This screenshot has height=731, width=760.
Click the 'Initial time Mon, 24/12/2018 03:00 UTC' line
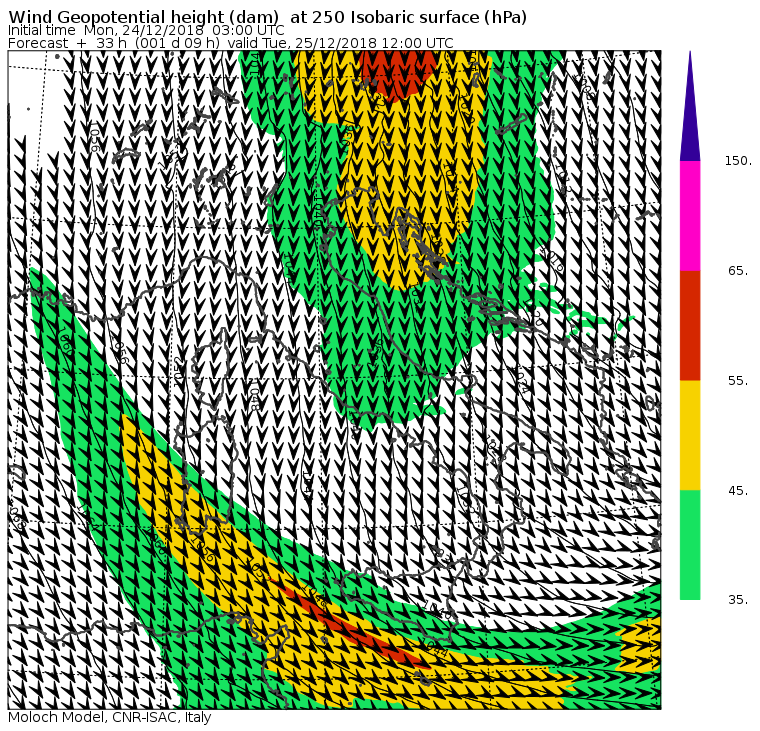click(x=146, y=30)
